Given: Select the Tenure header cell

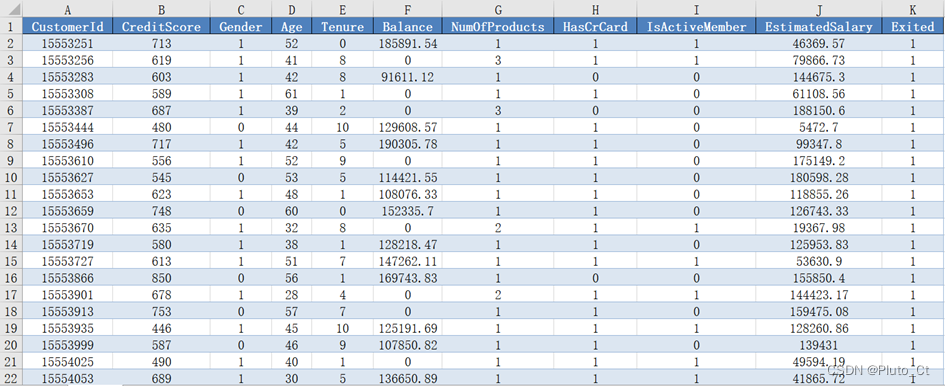Looking at the screenshot, I should click(342, 27).
